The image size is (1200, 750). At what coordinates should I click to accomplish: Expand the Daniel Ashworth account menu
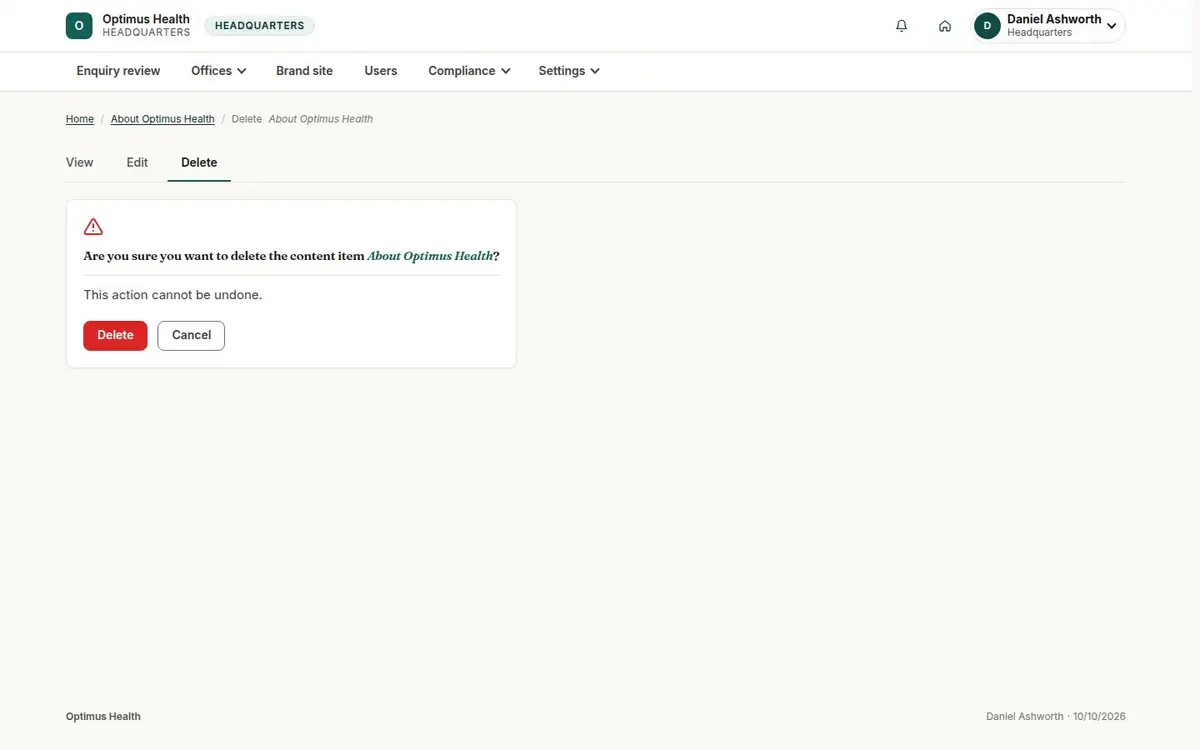[x=1049, y=26]
